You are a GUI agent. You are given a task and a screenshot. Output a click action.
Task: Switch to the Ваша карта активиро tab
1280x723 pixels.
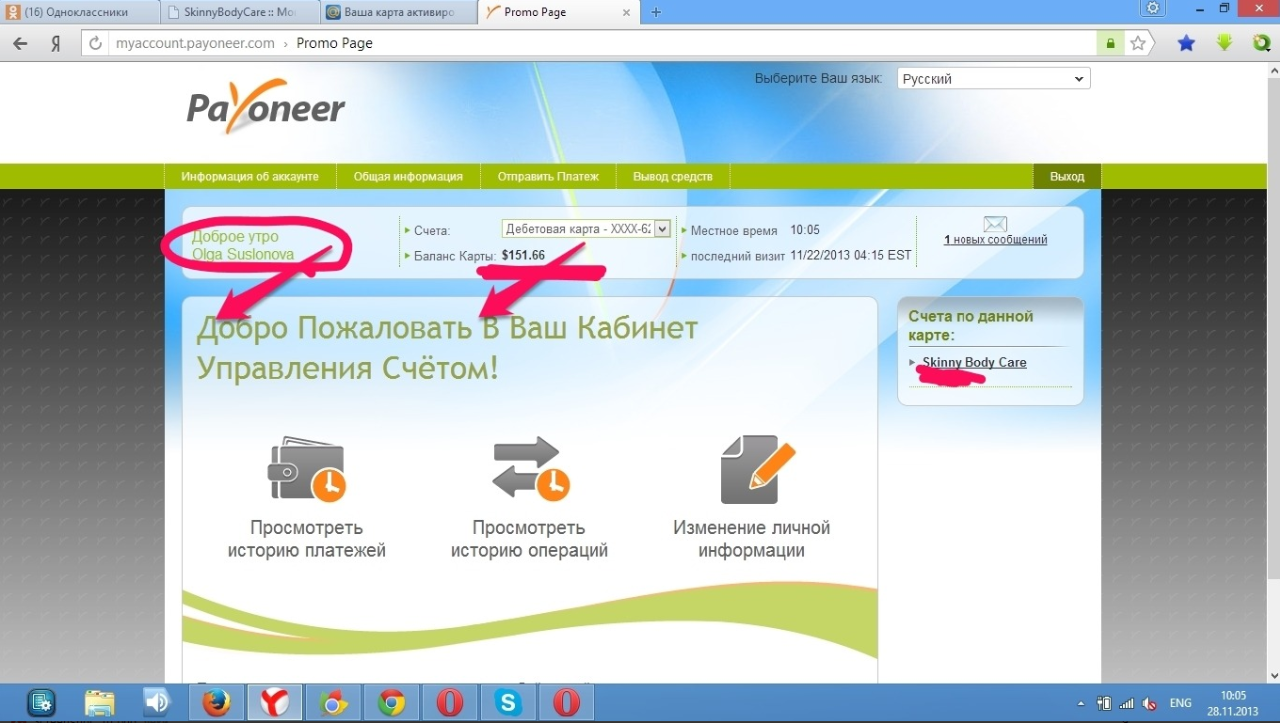tap(399, 13)
